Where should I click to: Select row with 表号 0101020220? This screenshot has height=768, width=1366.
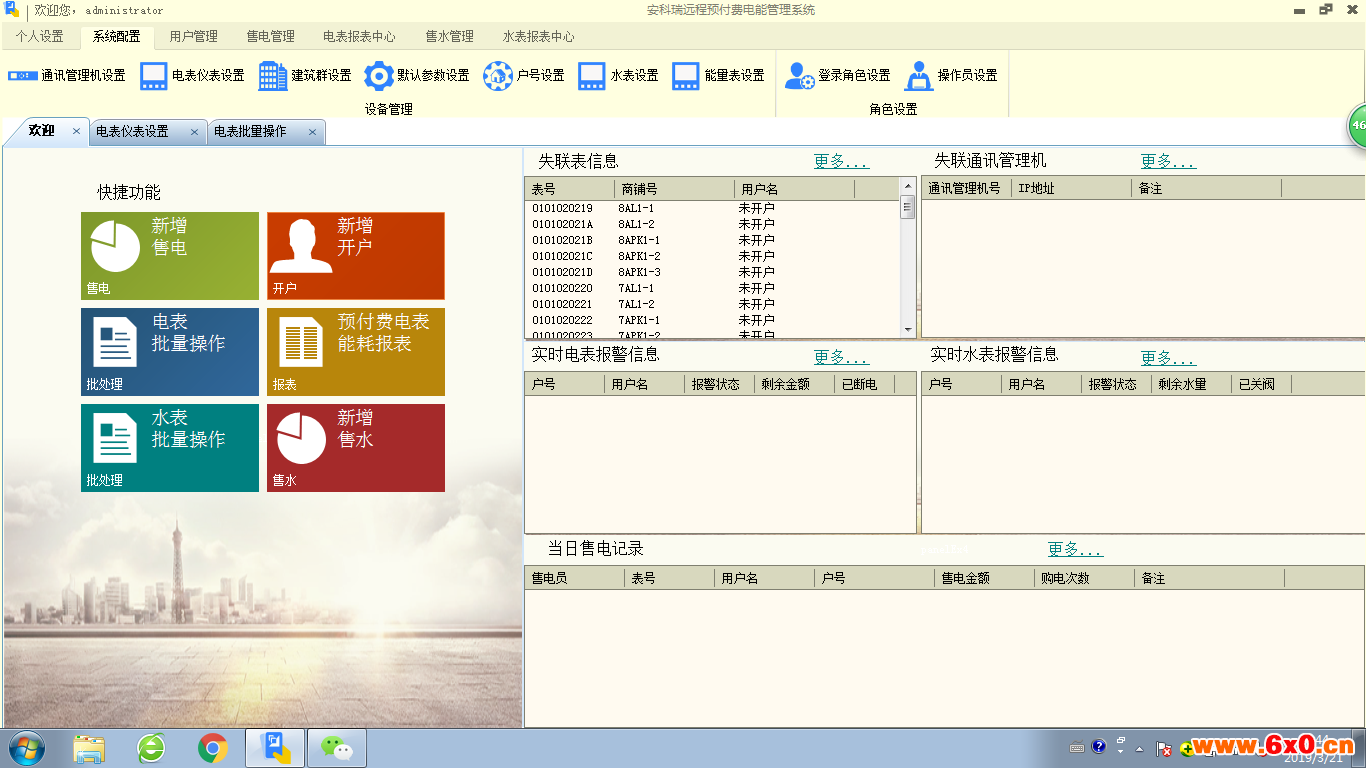pos(713,288)
